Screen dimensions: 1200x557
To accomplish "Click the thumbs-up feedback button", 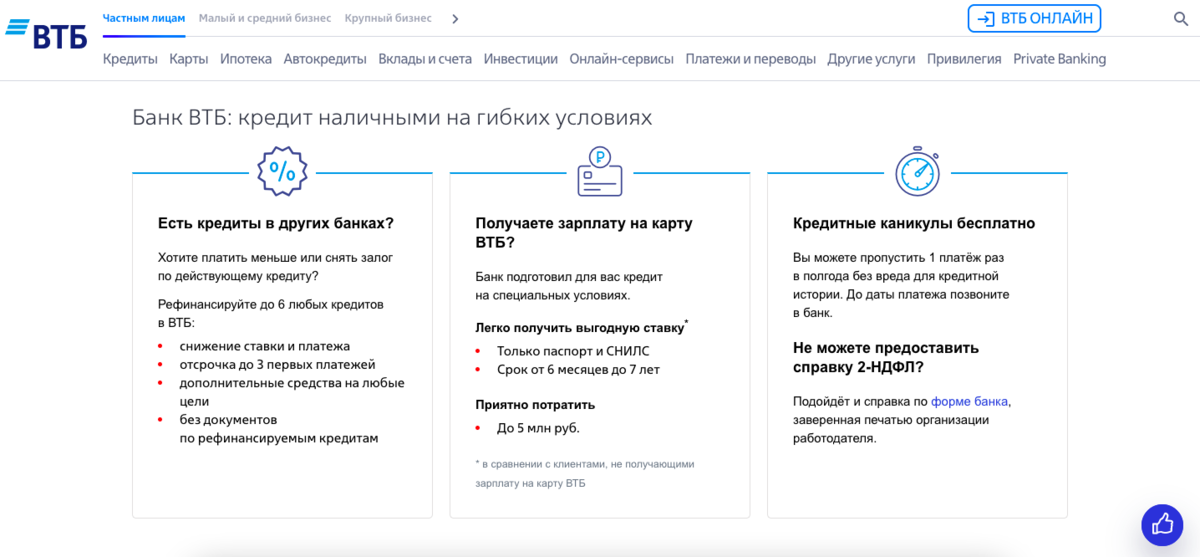I will (1162, 524).
